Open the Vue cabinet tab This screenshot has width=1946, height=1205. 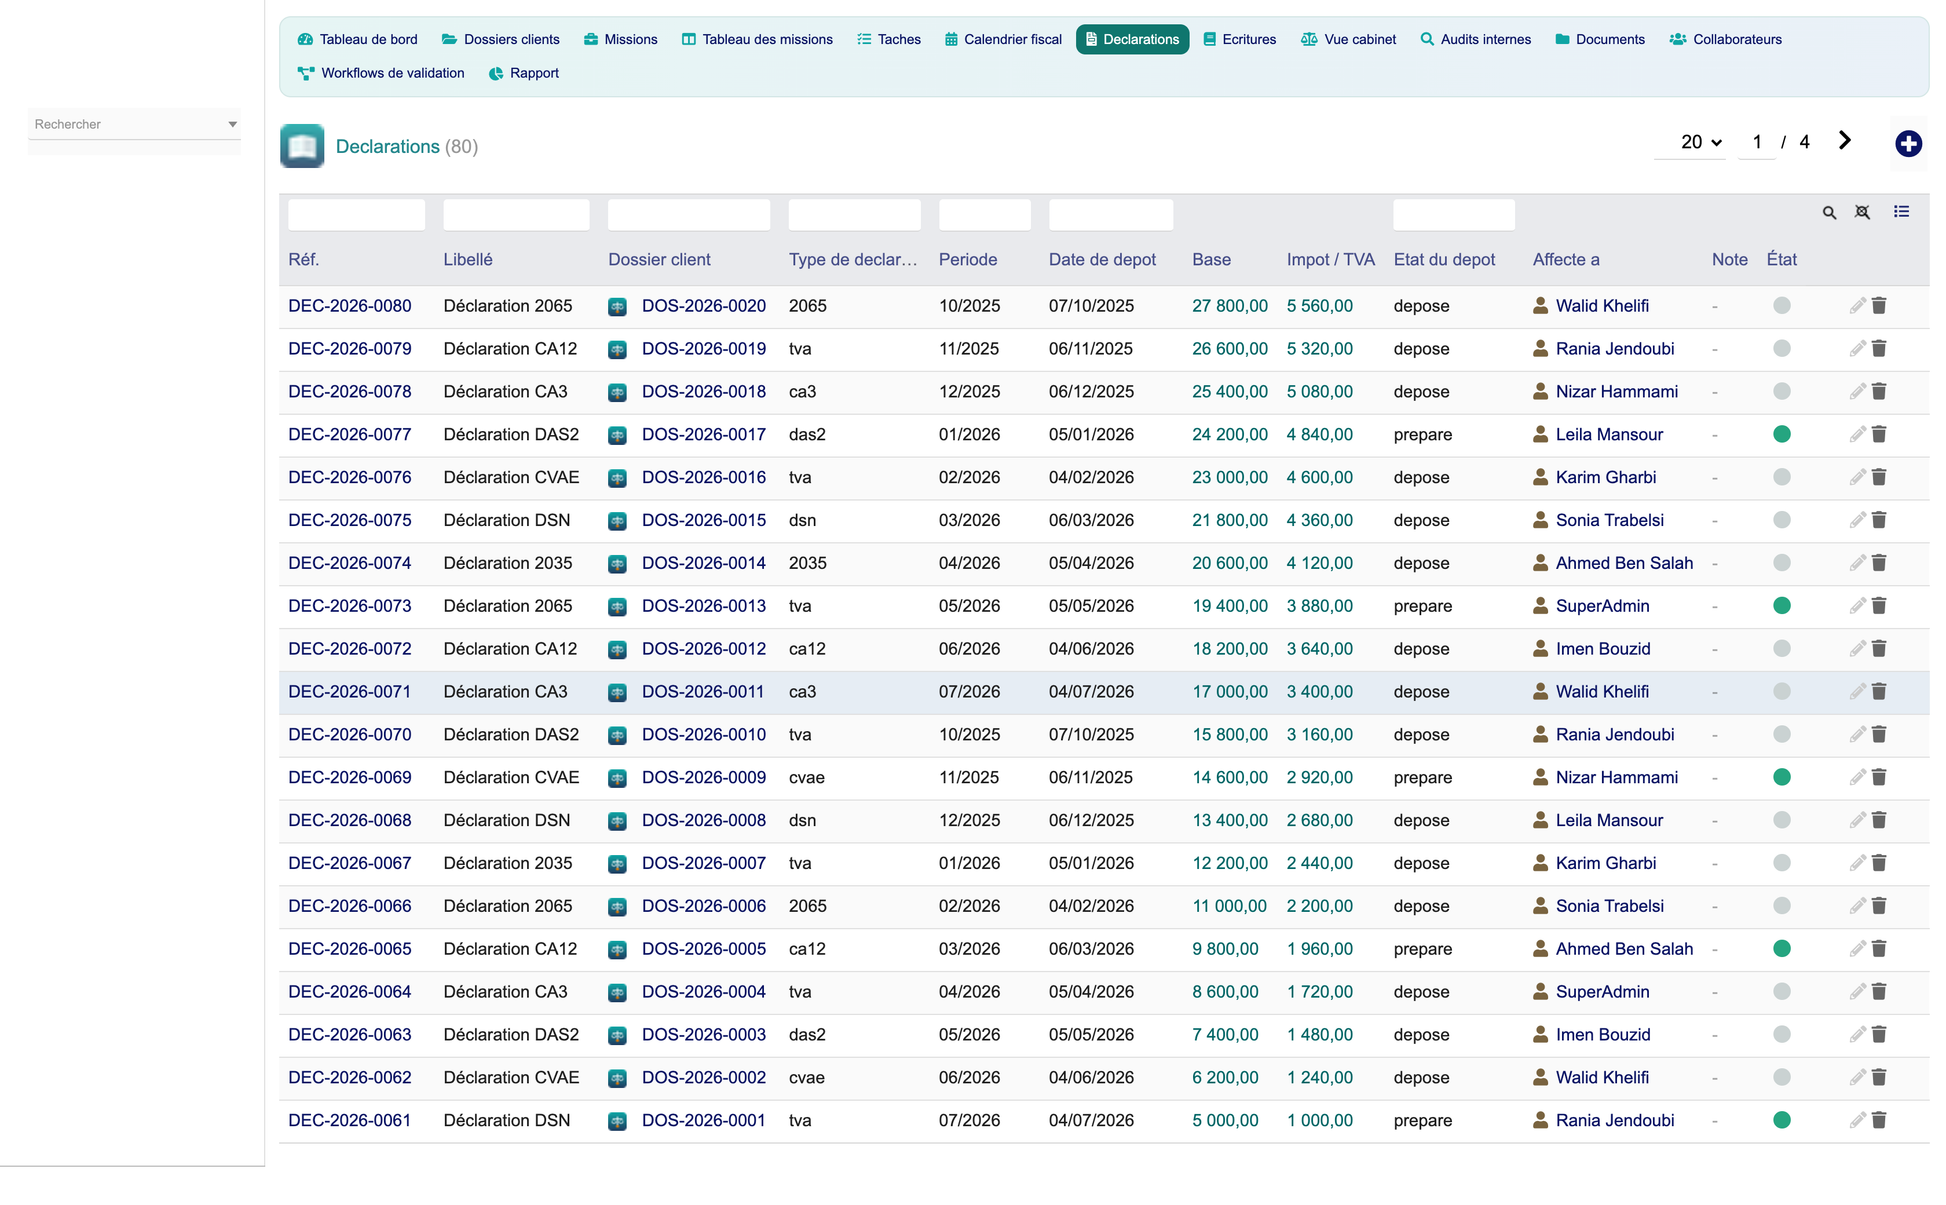(1349, 40)
